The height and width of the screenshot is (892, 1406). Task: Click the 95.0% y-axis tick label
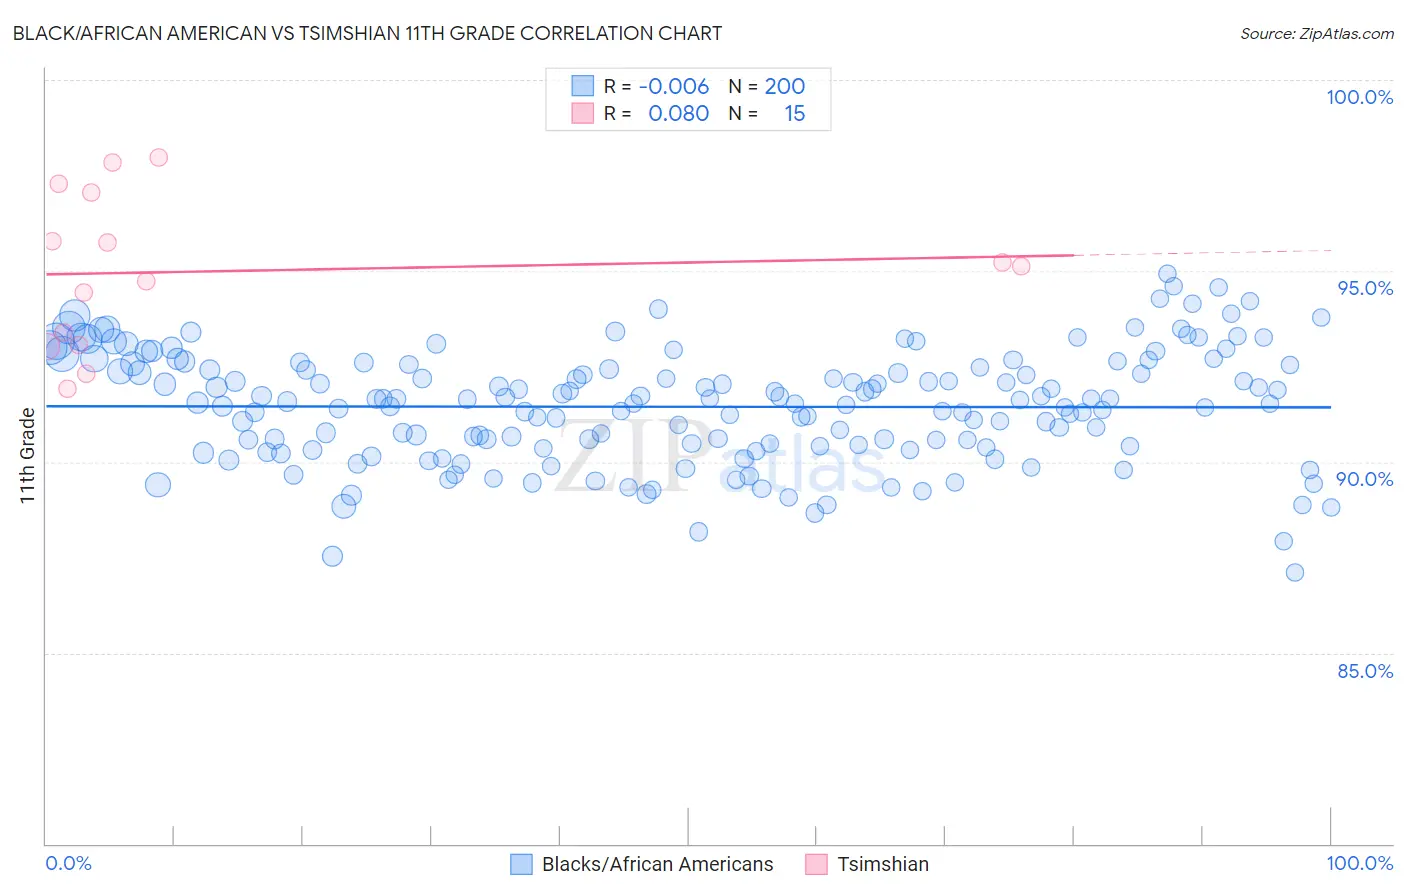(1366, 288)
